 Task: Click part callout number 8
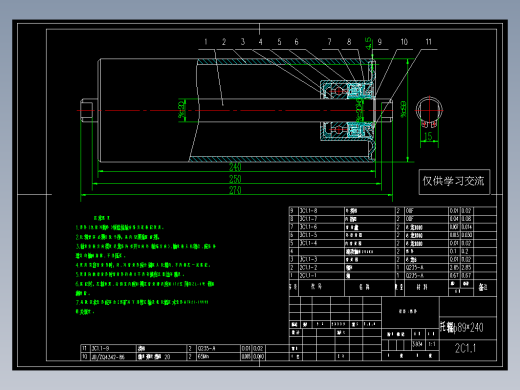(349, 42)
